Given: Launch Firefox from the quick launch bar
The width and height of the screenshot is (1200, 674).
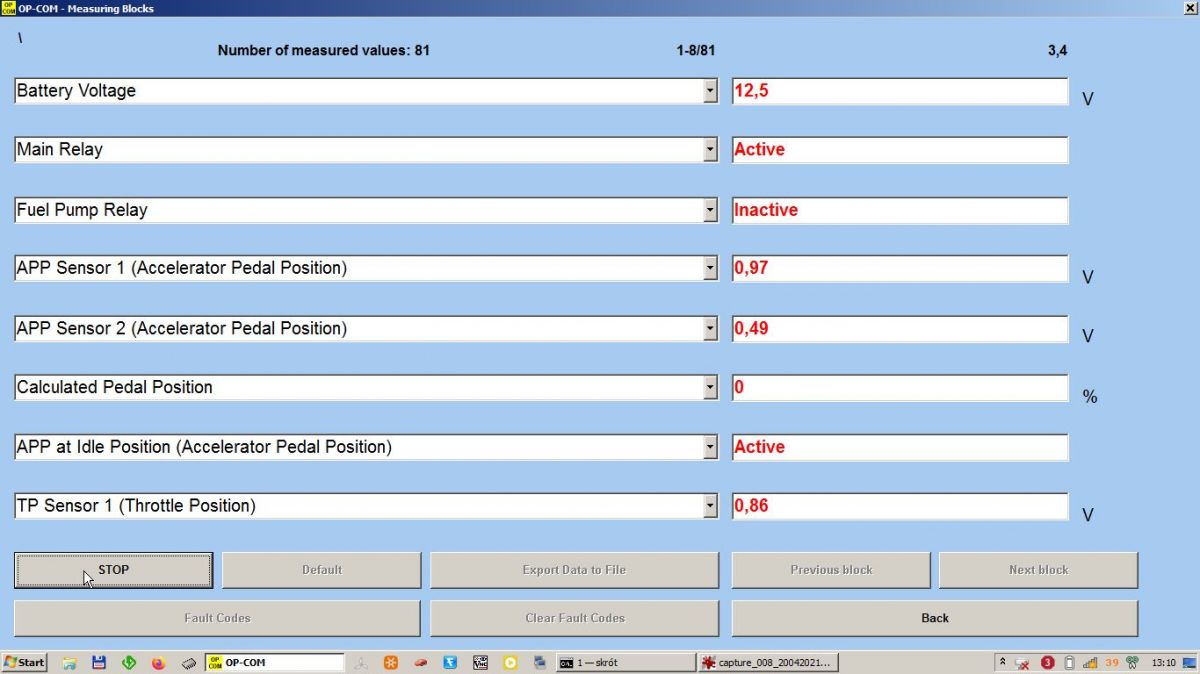Looking at the screenshot, I should [158, 662].
